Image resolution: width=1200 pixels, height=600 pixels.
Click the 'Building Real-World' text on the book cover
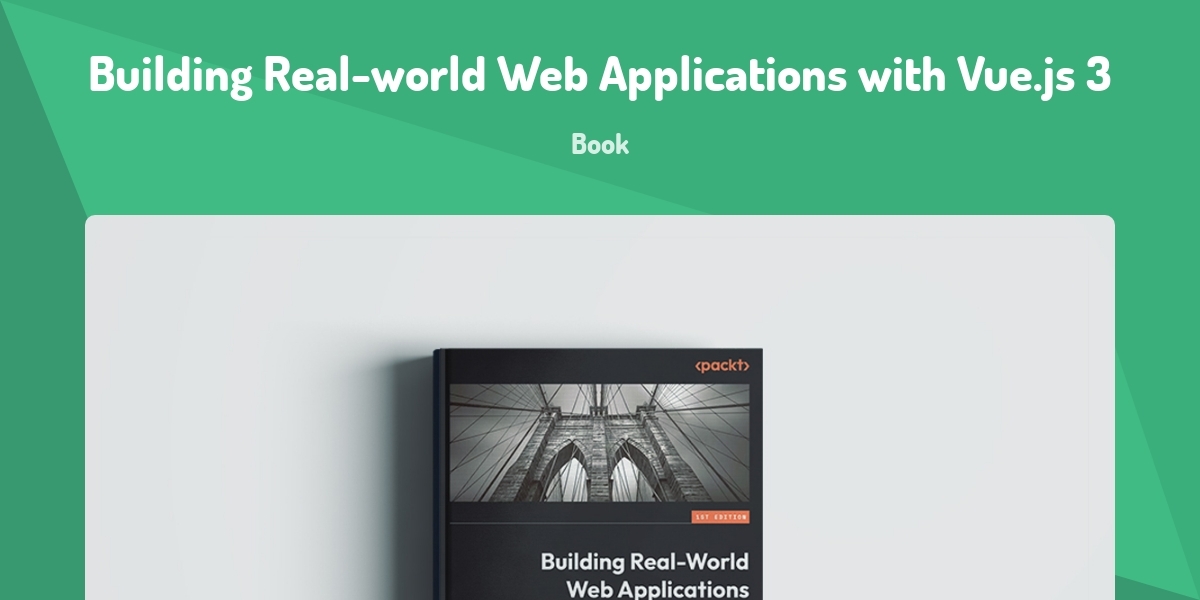click(x=644, y=561)
